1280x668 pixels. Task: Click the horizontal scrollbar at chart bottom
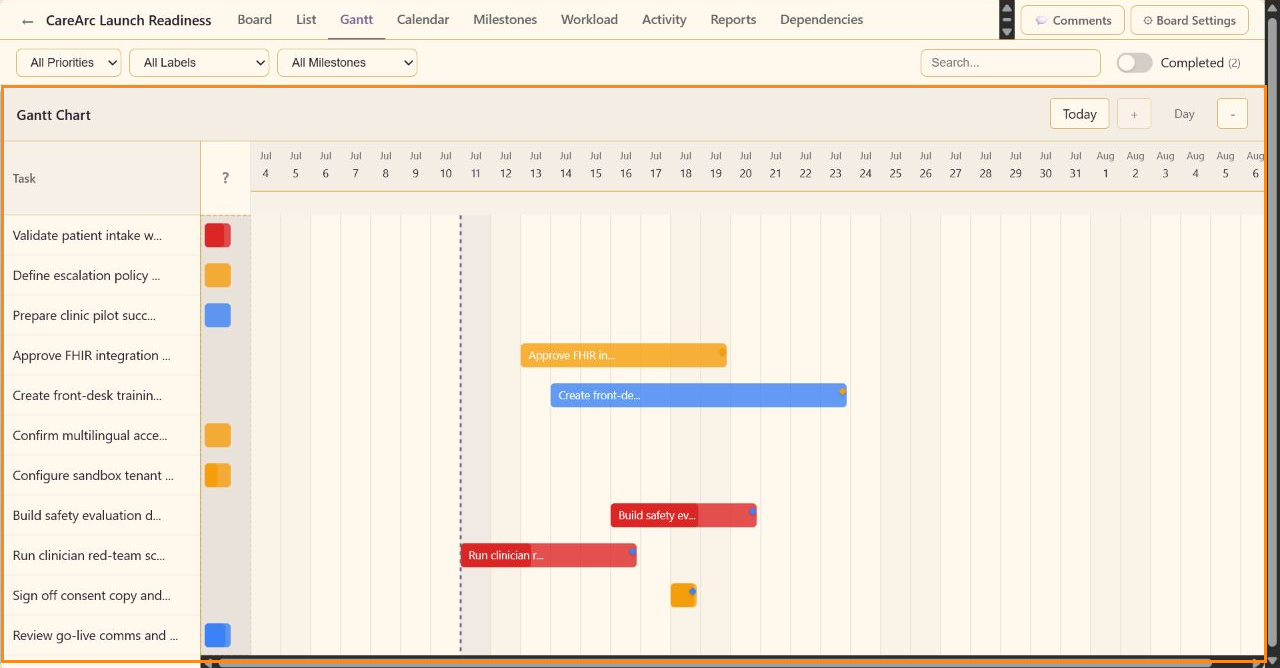(x=715, y=662)
